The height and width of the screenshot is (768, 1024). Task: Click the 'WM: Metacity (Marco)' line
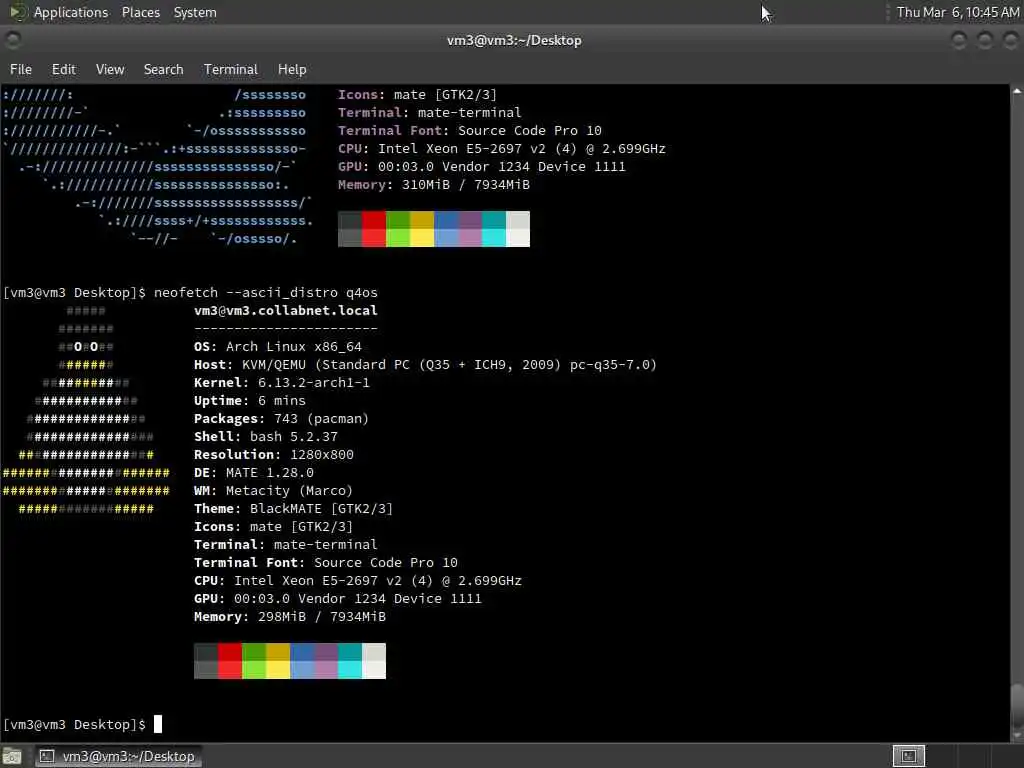[273, 490]
